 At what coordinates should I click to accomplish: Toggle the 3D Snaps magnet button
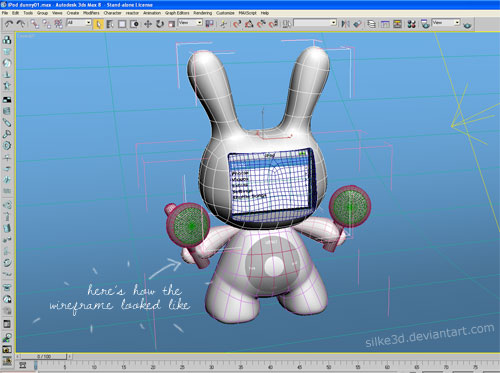[237, 24]
